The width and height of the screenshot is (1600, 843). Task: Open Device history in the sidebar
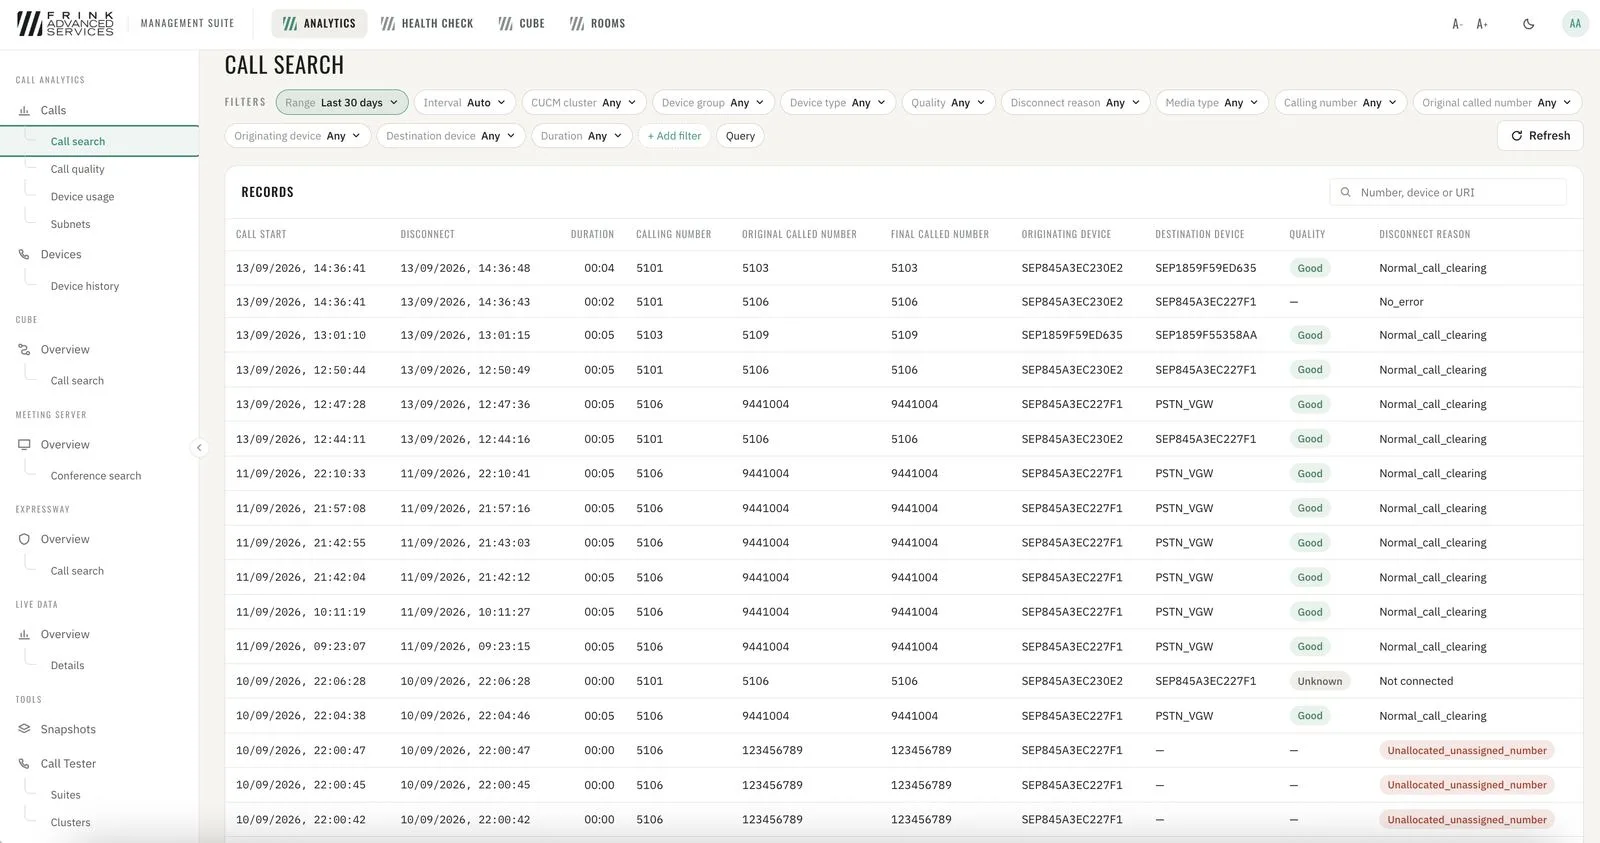[x=85, y=286]
